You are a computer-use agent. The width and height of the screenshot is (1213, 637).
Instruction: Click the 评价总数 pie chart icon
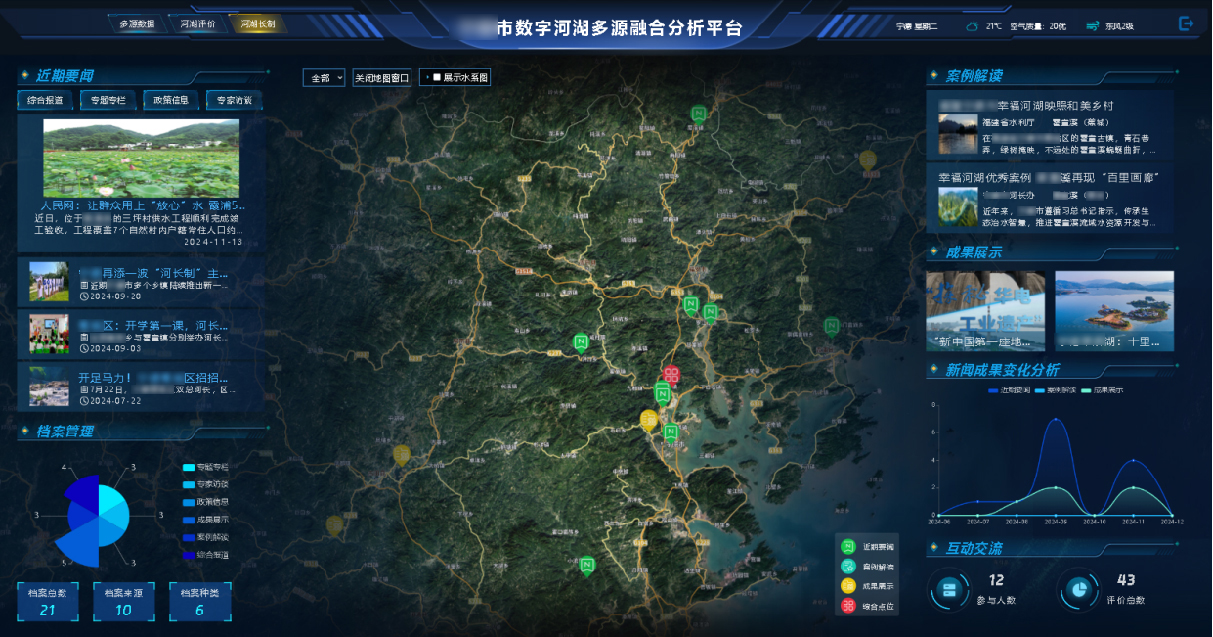1076,590
